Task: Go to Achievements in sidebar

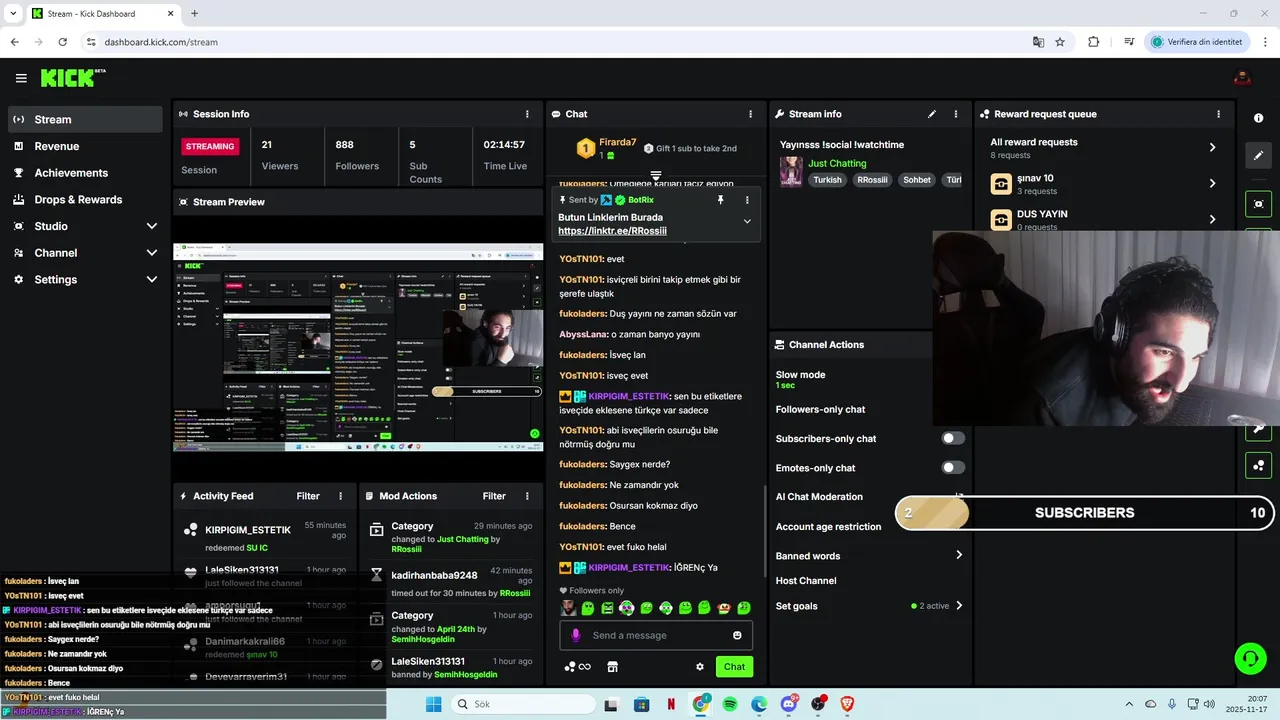Action: 85,173
